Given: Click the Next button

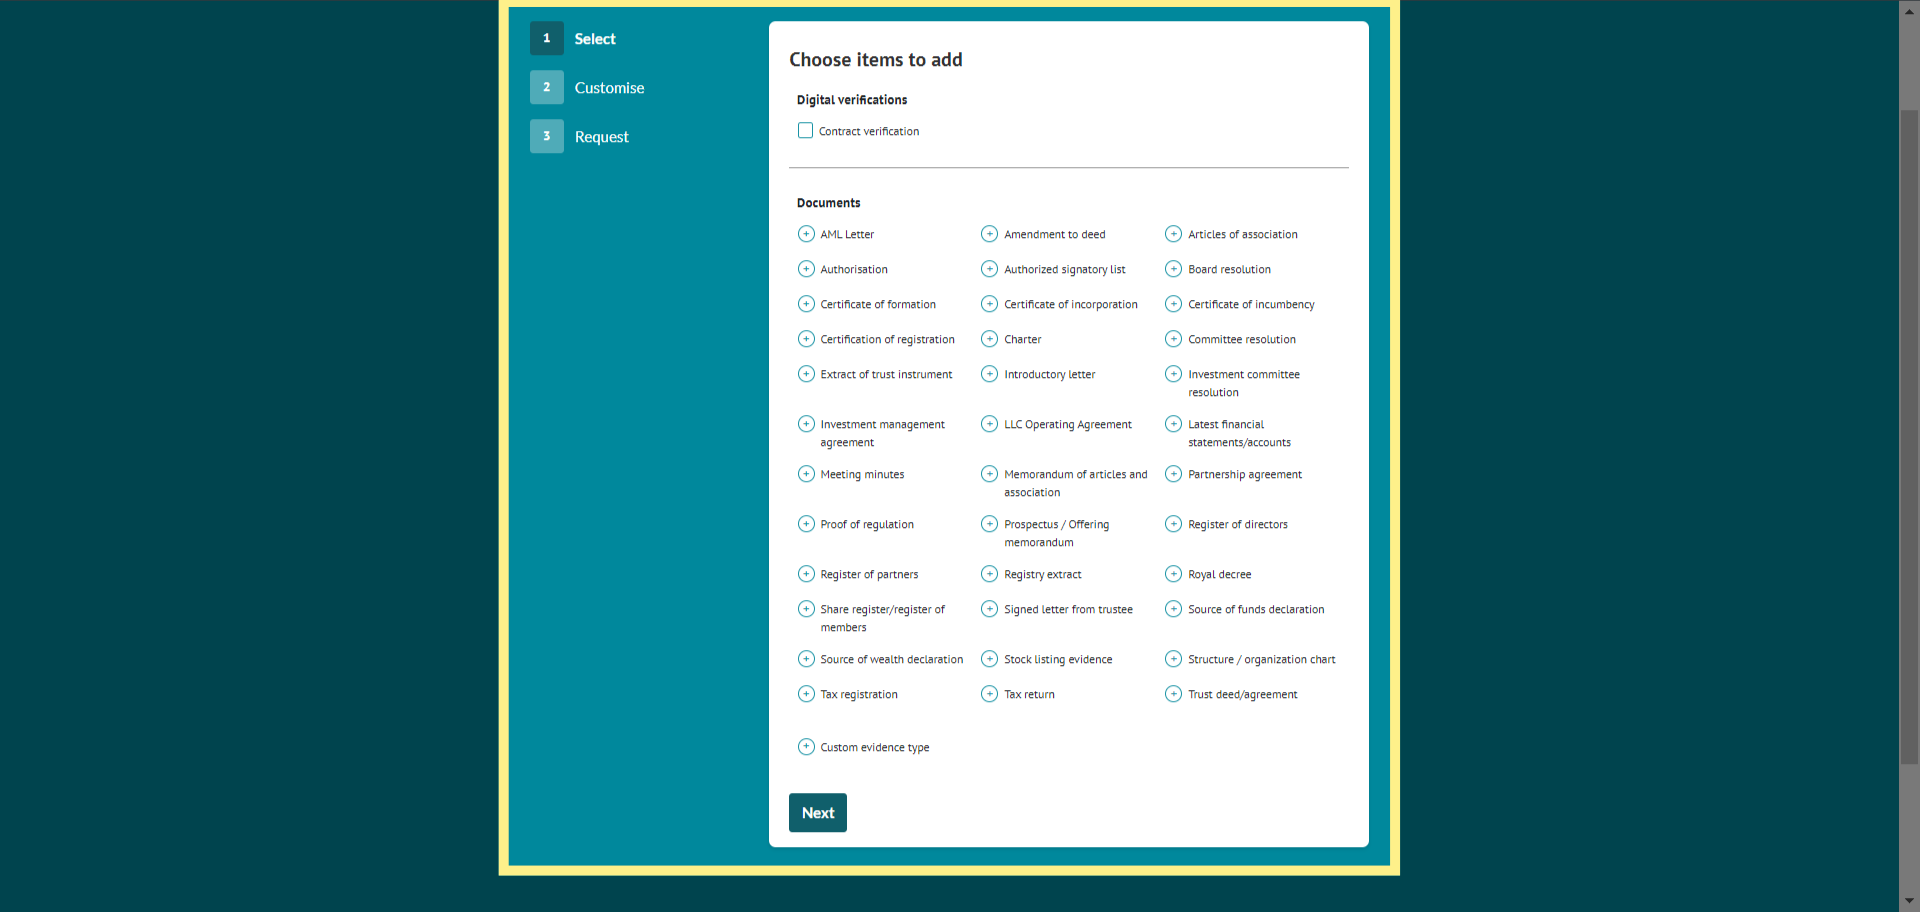Looking at the screenshot, I should (818, 813).
